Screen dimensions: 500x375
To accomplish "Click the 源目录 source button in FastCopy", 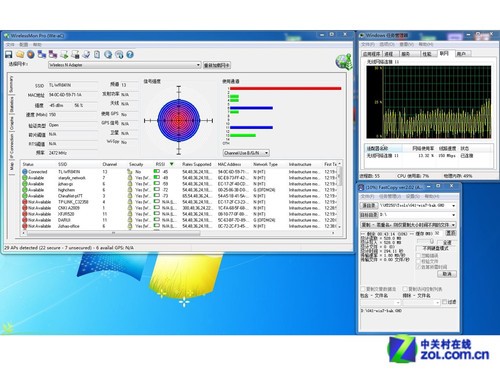I will (369, 206).
